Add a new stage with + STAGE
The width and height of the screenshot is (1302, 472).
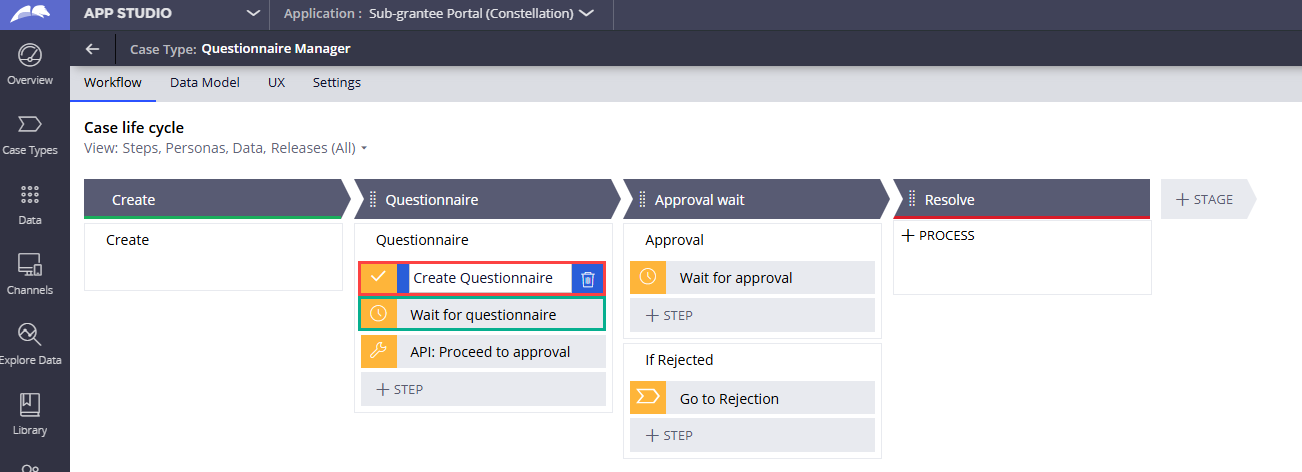[1205, 199]
